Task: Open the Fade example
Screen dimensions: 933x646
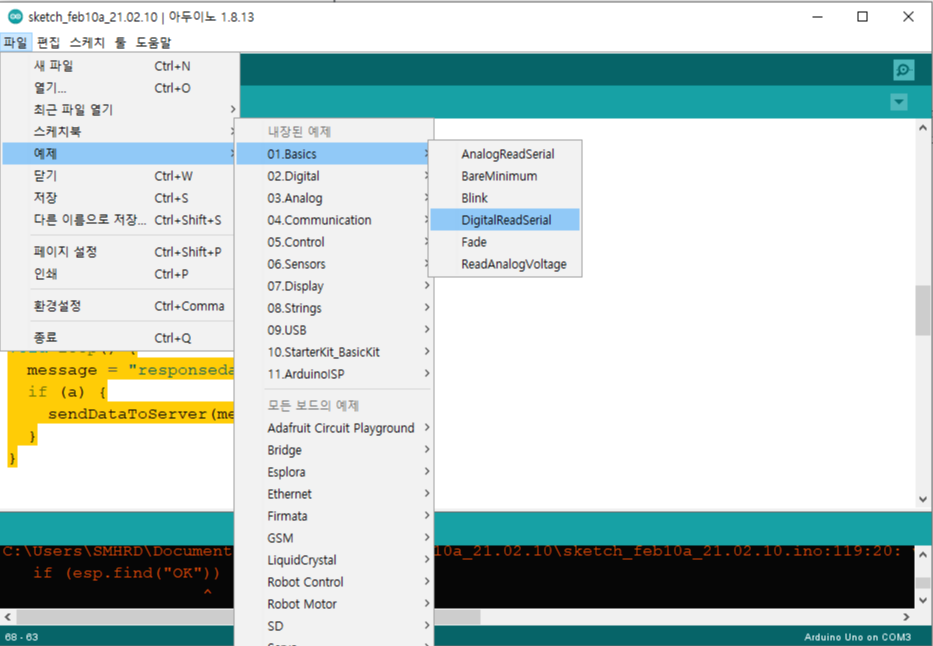Action: click(x=505, y=242)
